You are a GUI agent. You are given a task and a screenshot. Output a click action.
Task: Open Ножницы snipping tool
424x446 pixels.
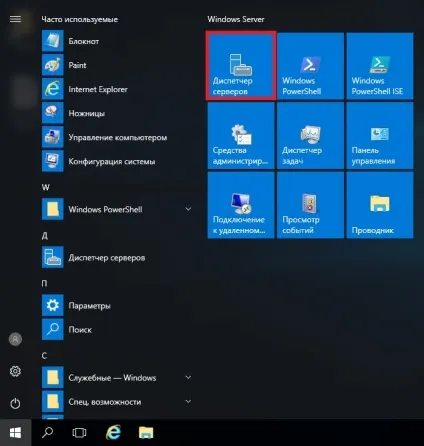tap(117, 113)
